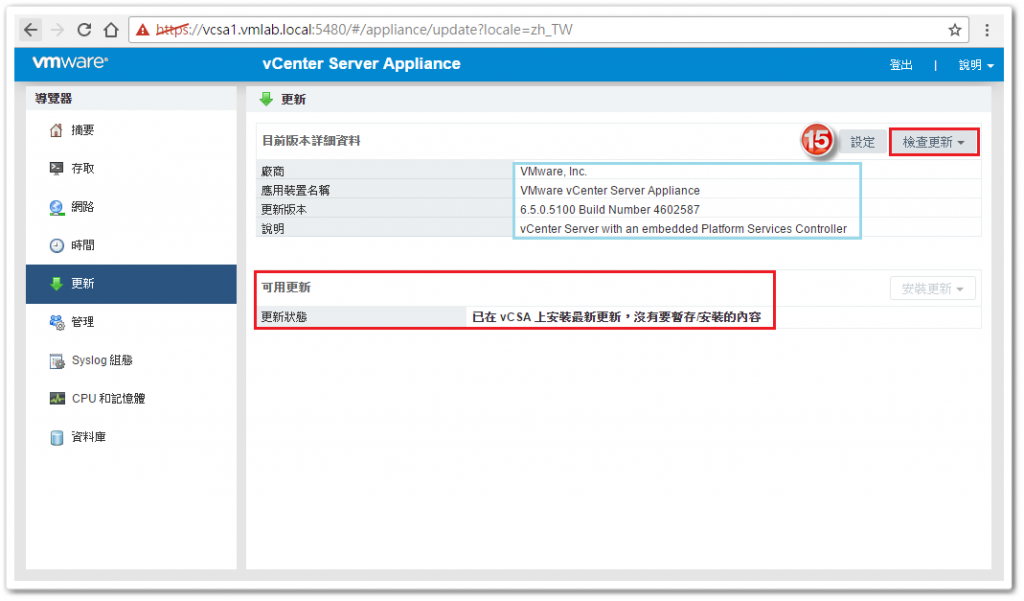
Task: Click the 導覽器 navigator heading
Action: pyautogui.click(x=54, y=99)
